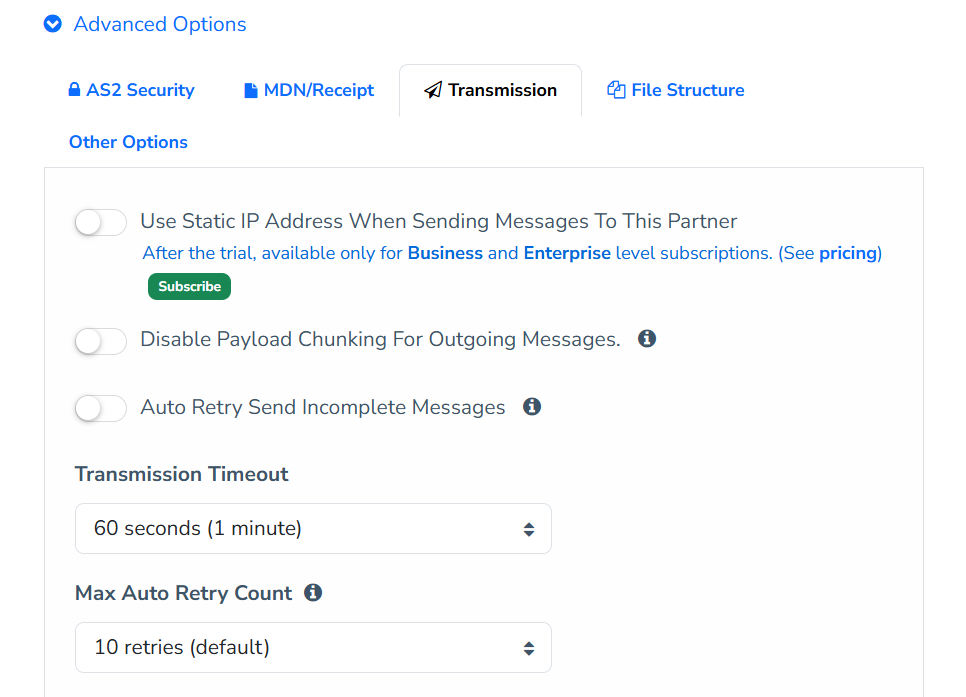Click the paper plane Transmission icon

pyautogui.click(x=433, y=90)
